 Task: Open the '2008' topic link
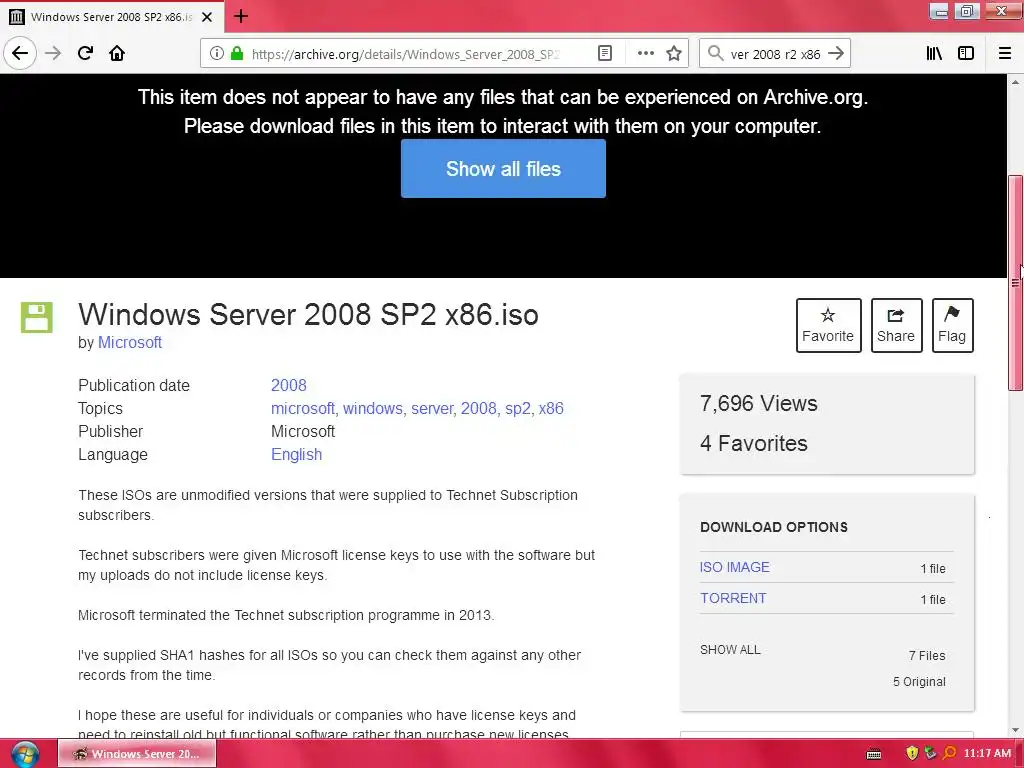479,408
